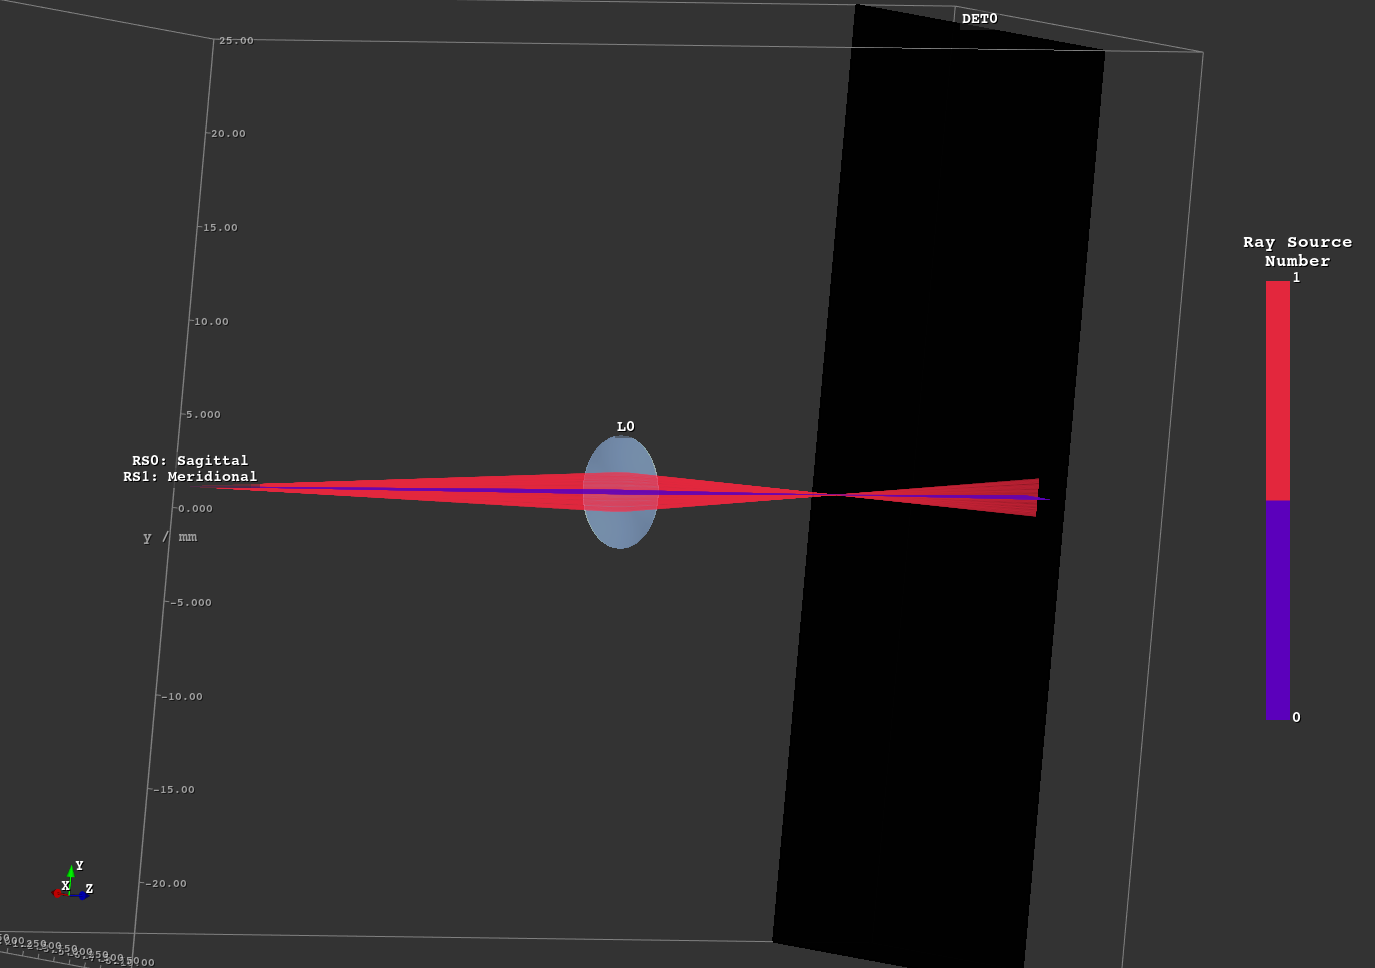Click the RS1: Meridional label

(190, 477)
